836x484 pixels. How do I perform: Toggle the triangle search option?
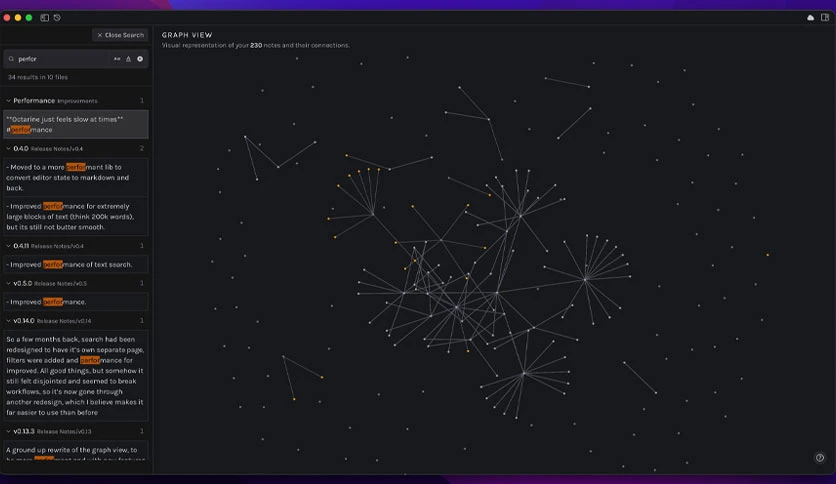pyautogui.click(x=128, y=59)
